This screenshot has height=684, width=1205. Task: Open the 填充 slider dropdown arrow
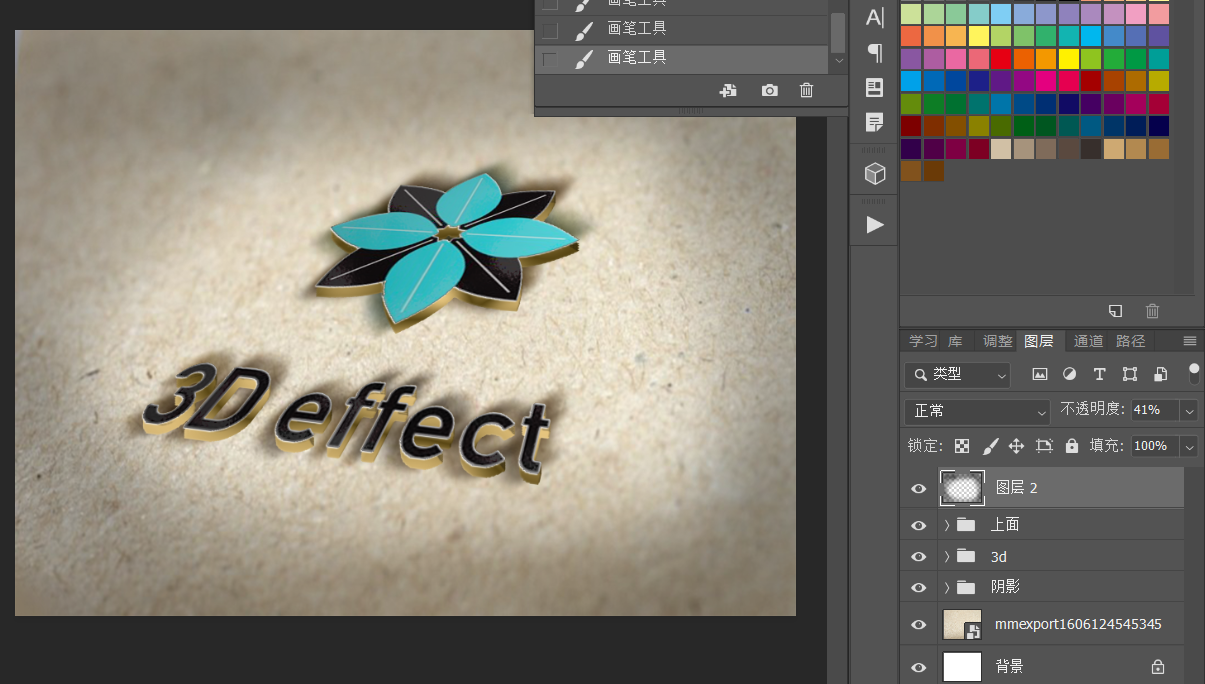point(1189,446)
